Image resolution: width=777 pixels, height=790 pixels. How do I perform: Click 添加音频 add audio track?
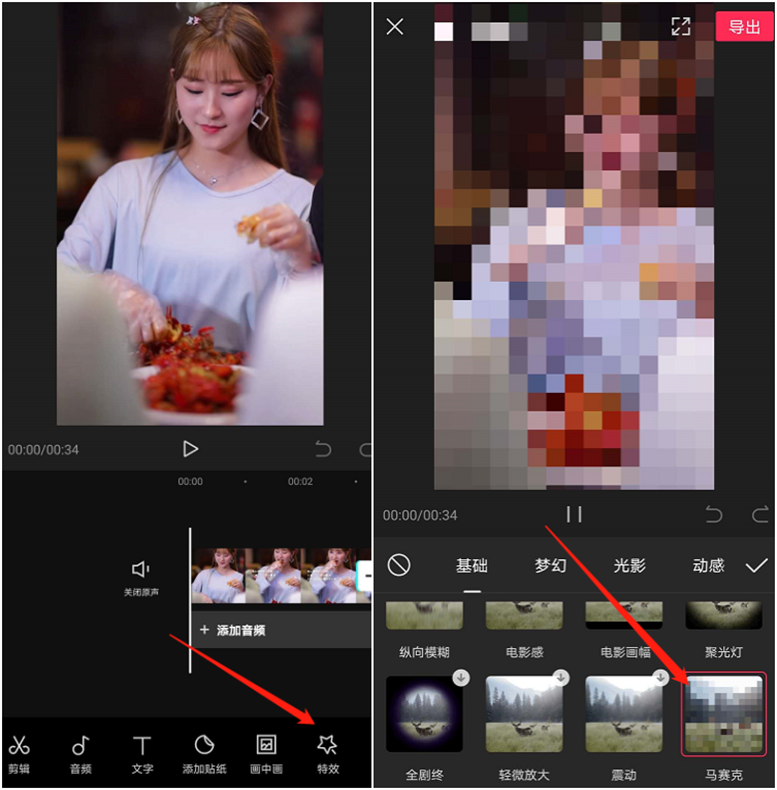click(281, 630)
